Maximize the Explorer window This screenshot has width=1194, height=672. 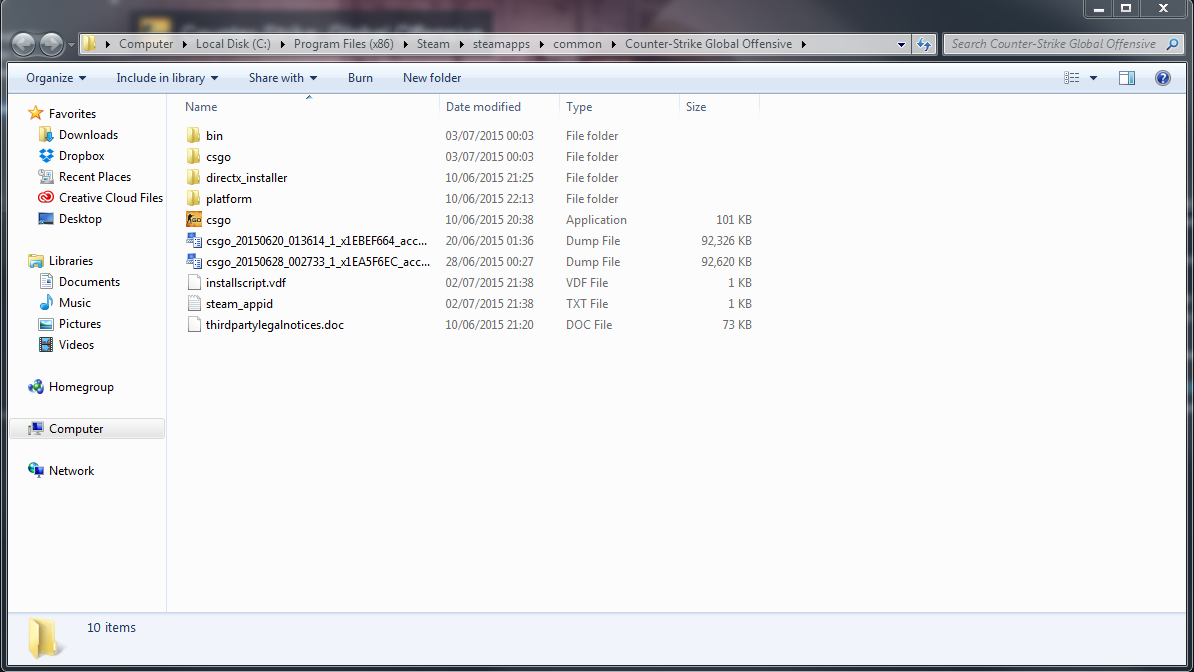click(x=1125, y=8)
